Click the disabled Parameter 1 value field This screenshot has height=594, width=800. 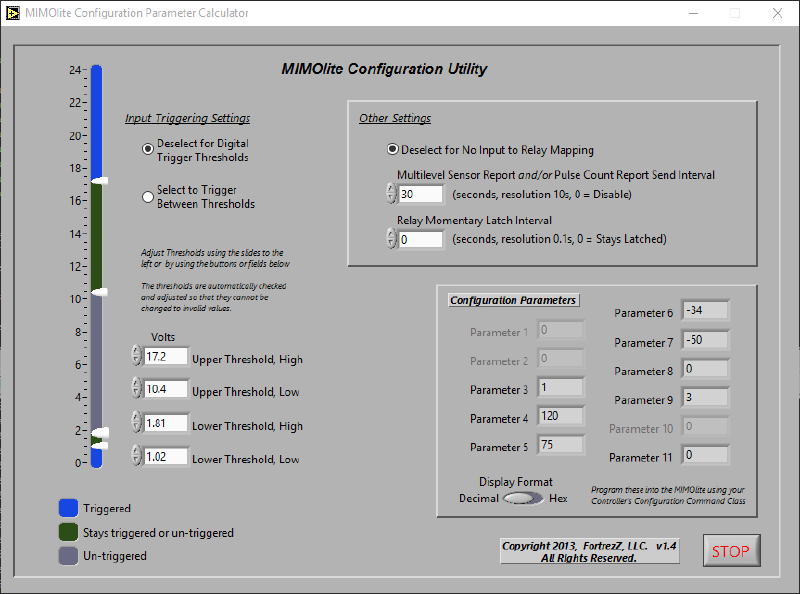(561, 330)
